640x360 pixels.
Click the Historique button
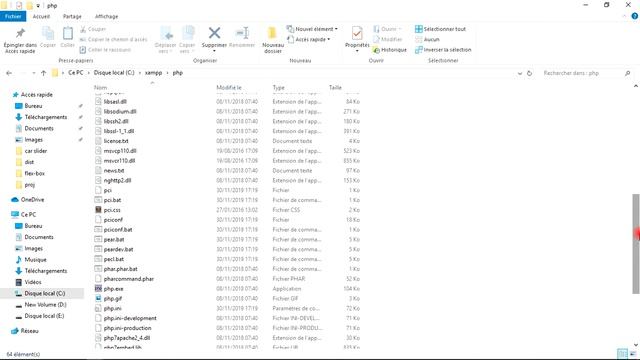(390, 49)
